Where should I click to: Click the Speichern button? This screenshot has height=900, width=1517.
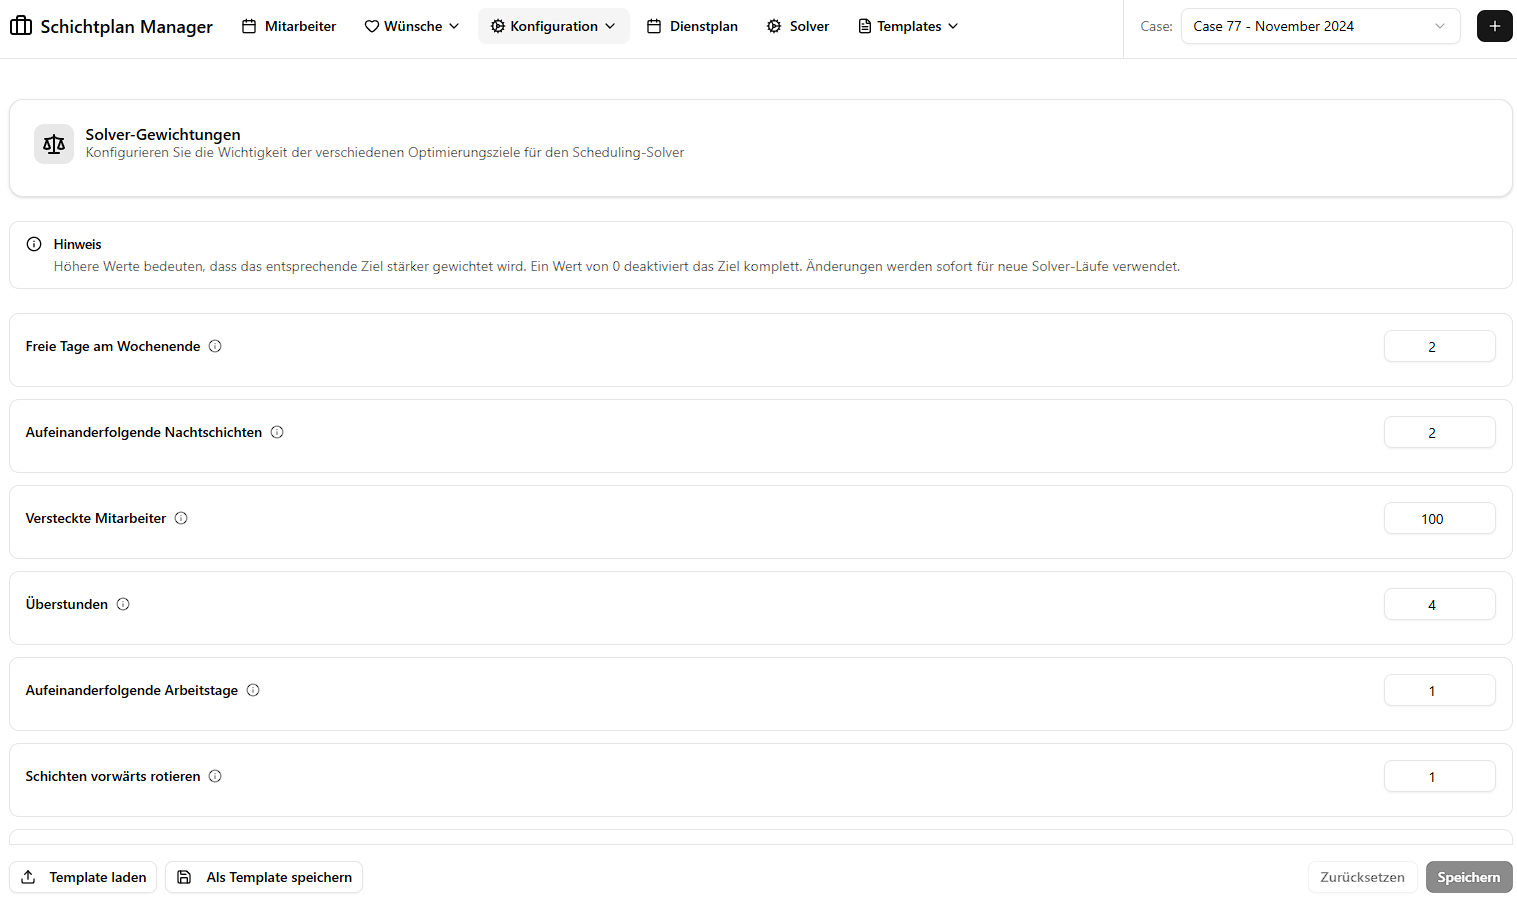click(1468, 877)
